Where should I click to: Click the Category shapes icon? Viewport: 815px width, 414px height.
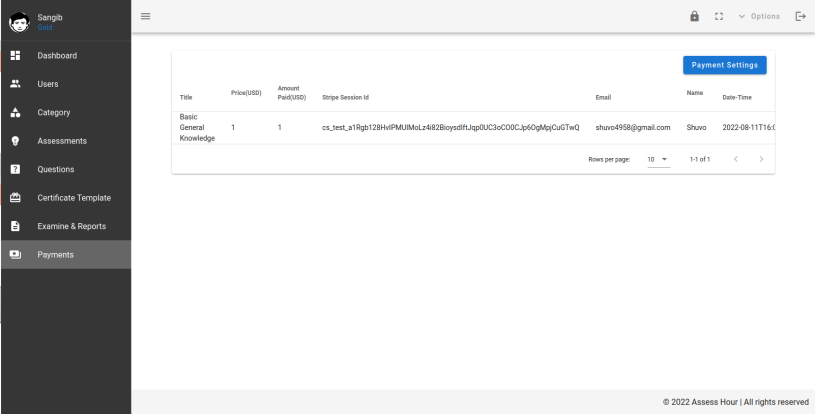click(15, 112)
